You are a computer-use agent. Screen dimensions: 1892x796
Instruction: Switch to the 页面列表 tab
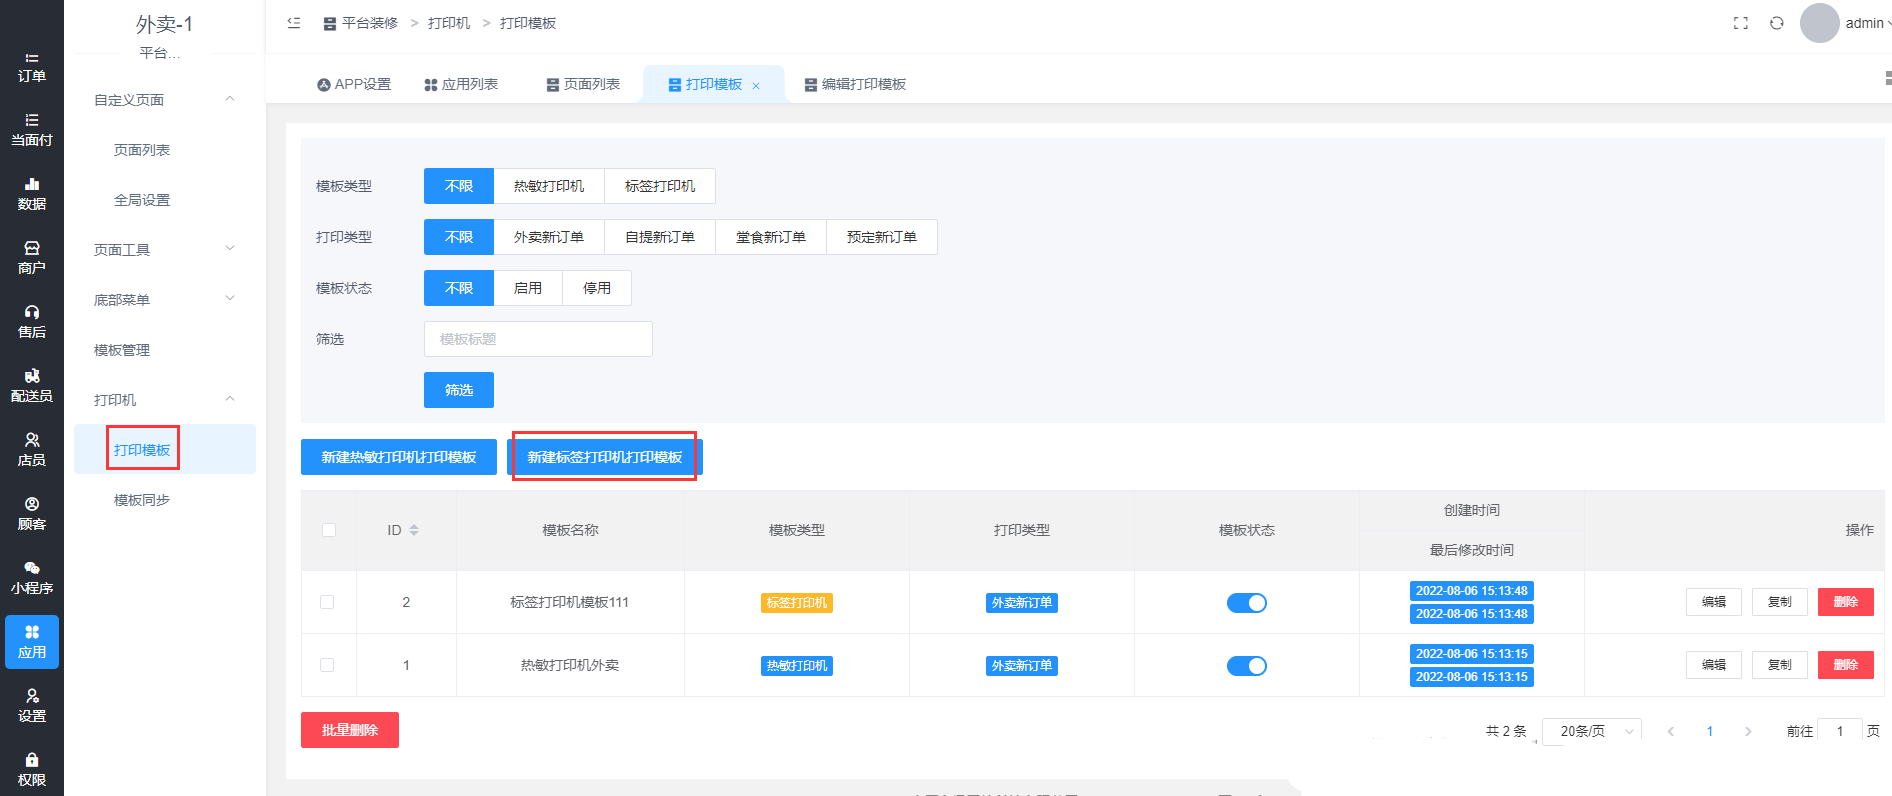coord(583,84)
